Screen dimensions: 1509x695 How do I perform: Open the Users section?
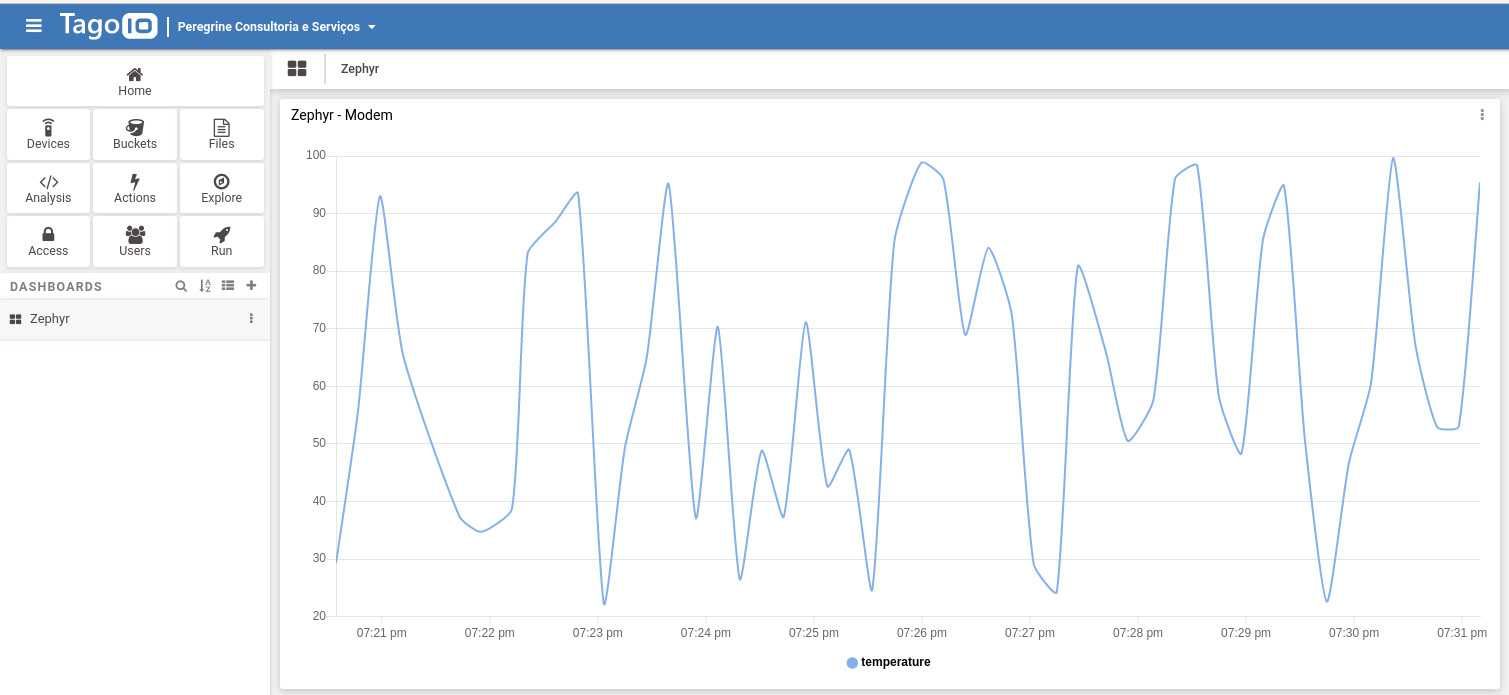pyautogui.click(x=135, y=242)
